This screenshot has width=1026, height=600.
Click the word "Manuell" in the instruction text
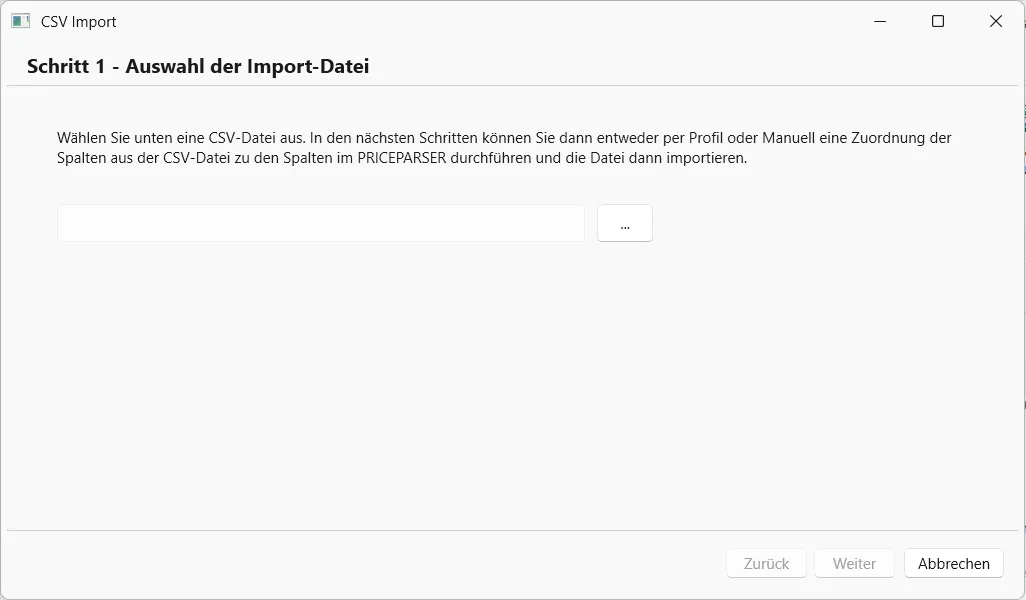coord(788,138)
